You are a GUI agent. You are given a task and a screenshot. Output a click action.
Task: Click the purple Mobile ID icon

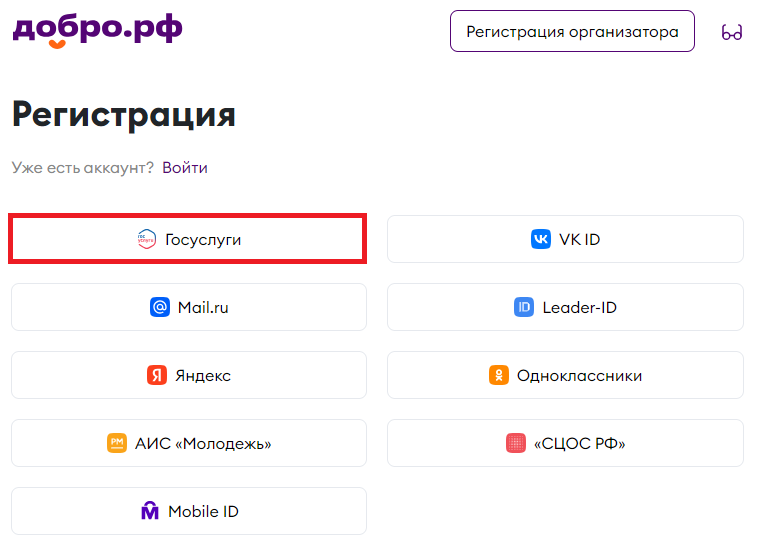(150, 511)
